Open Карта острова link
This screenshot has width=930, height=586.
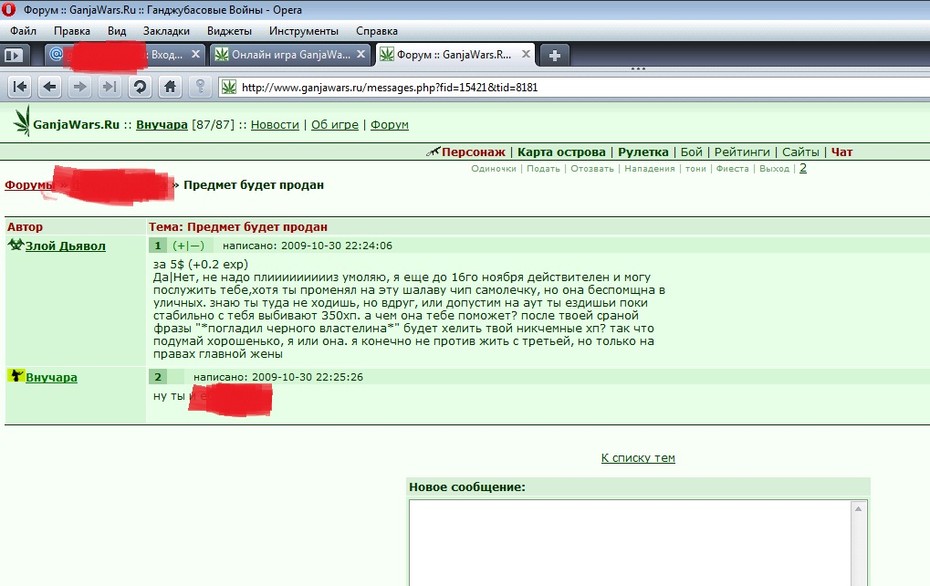[x=561, y=152]
